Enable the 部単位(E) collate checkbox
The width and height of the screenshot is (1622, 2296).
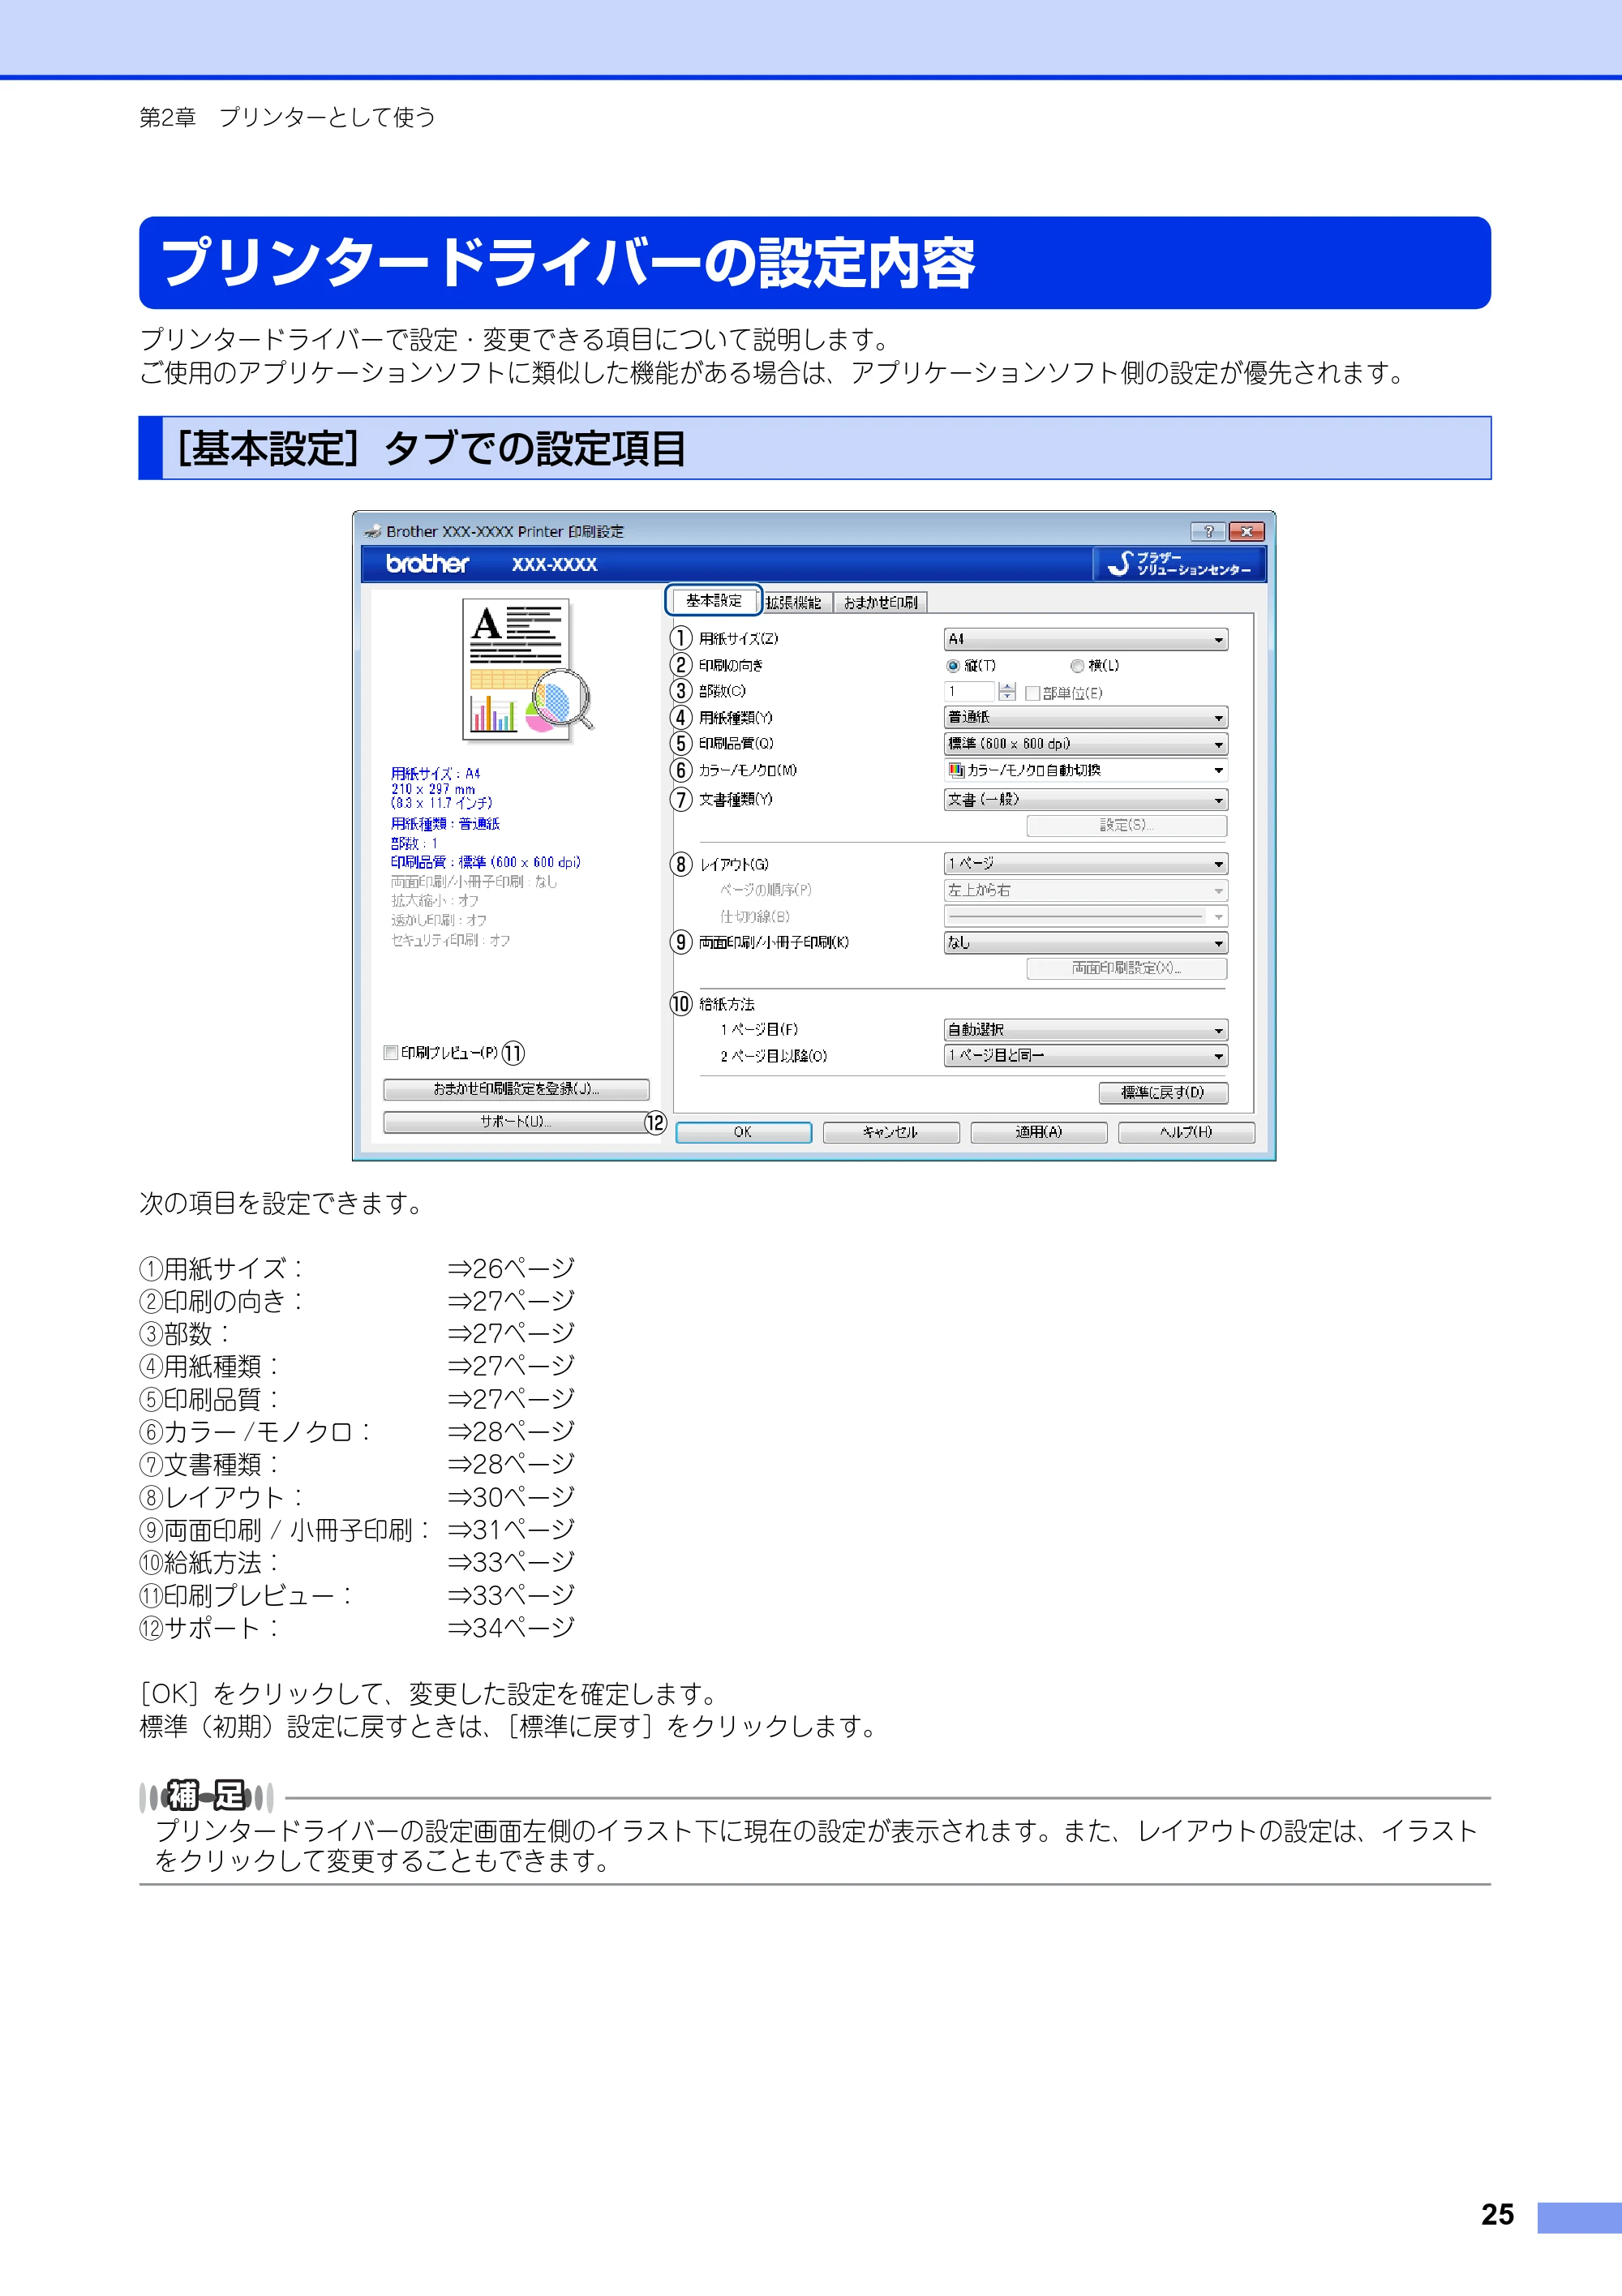1033,693
